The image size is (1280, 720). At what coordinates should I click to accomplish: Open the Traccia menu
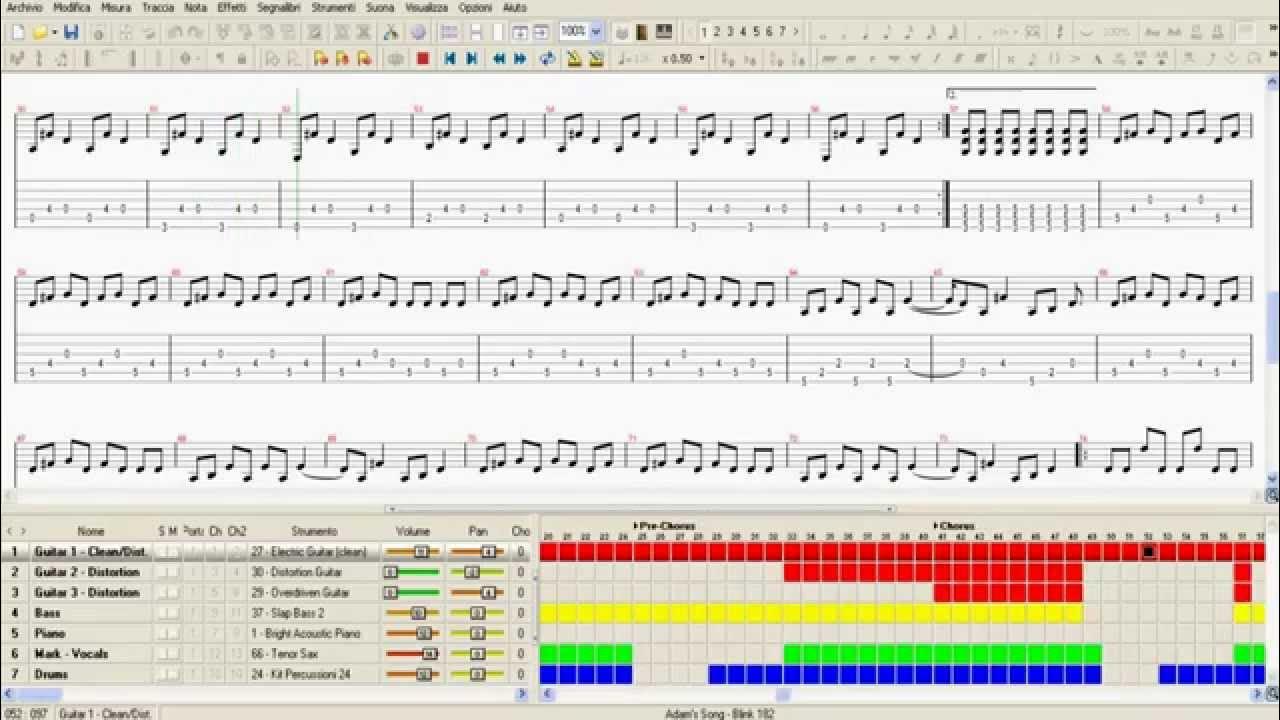[158, 7]
